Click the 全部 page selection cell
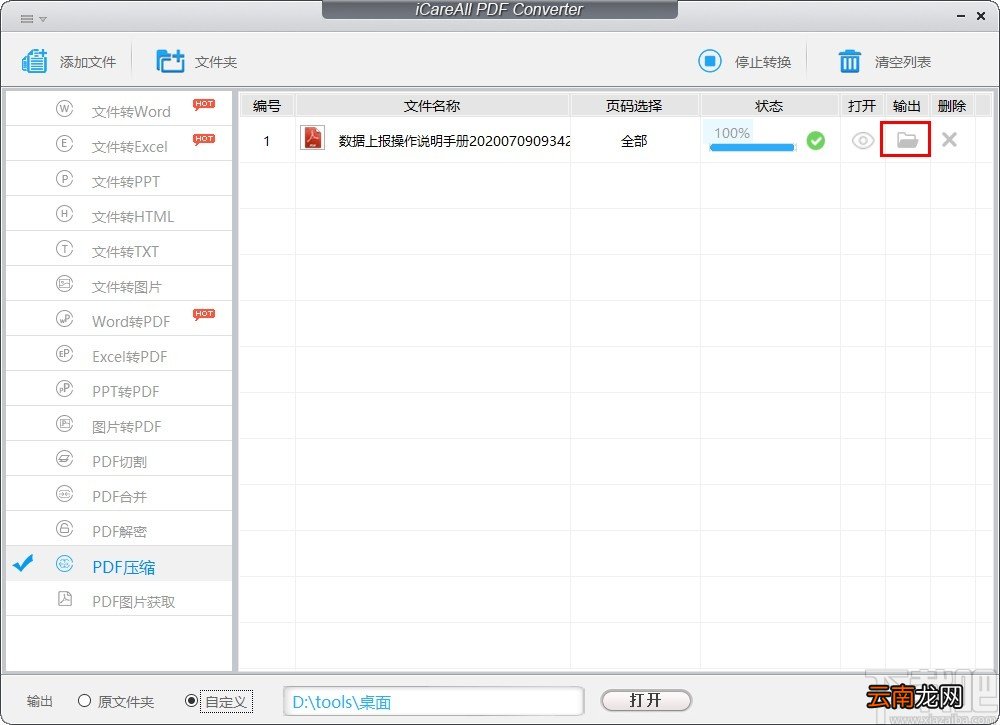Viewport: 1000px width, 725px height. [x=634, y=141]
